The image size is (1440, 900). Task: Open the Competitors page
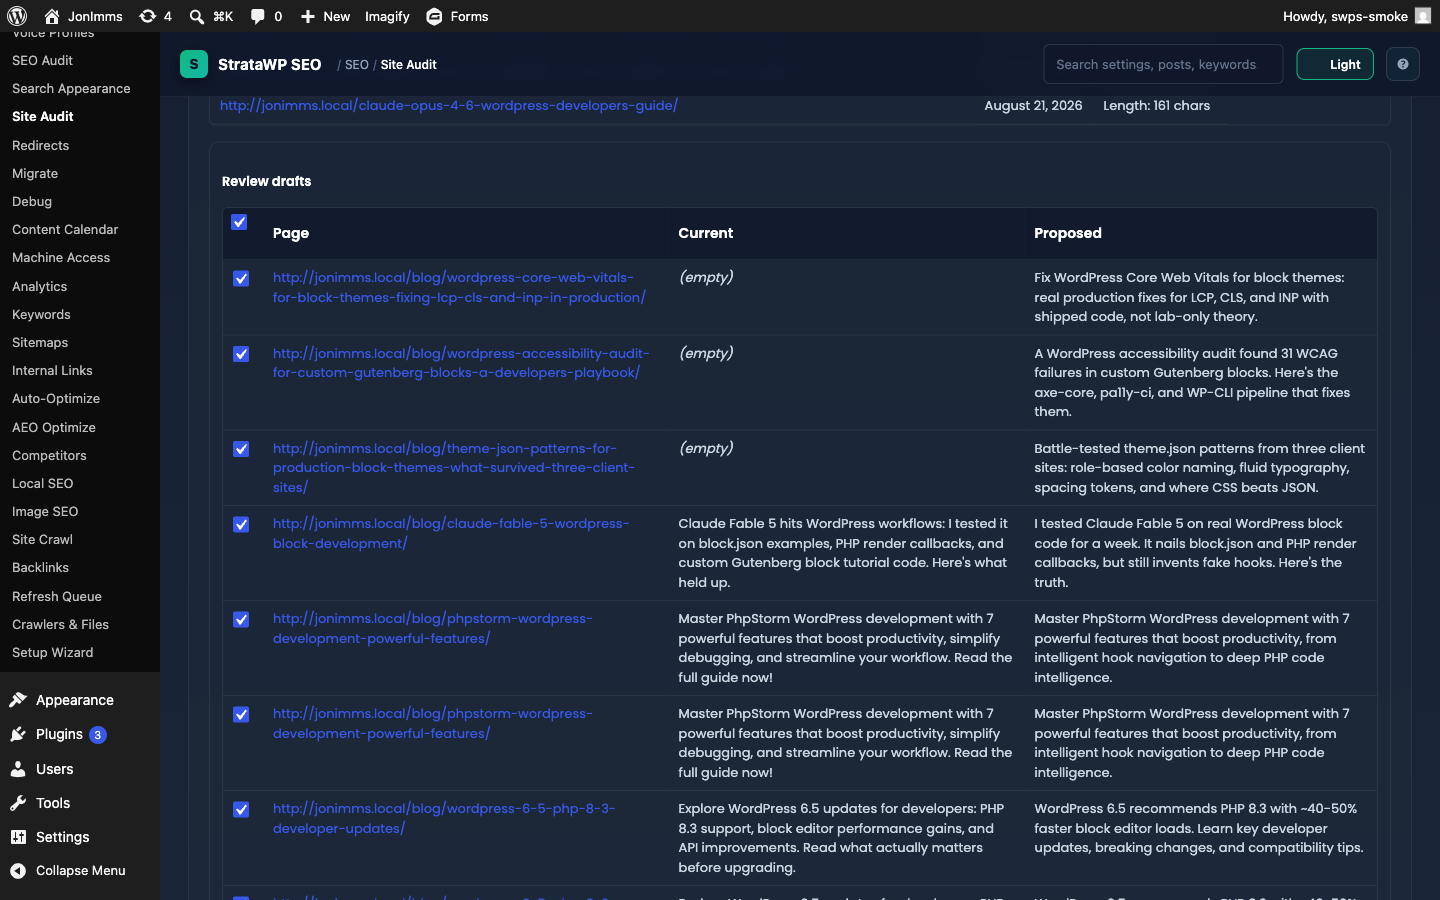click(49, 455)
